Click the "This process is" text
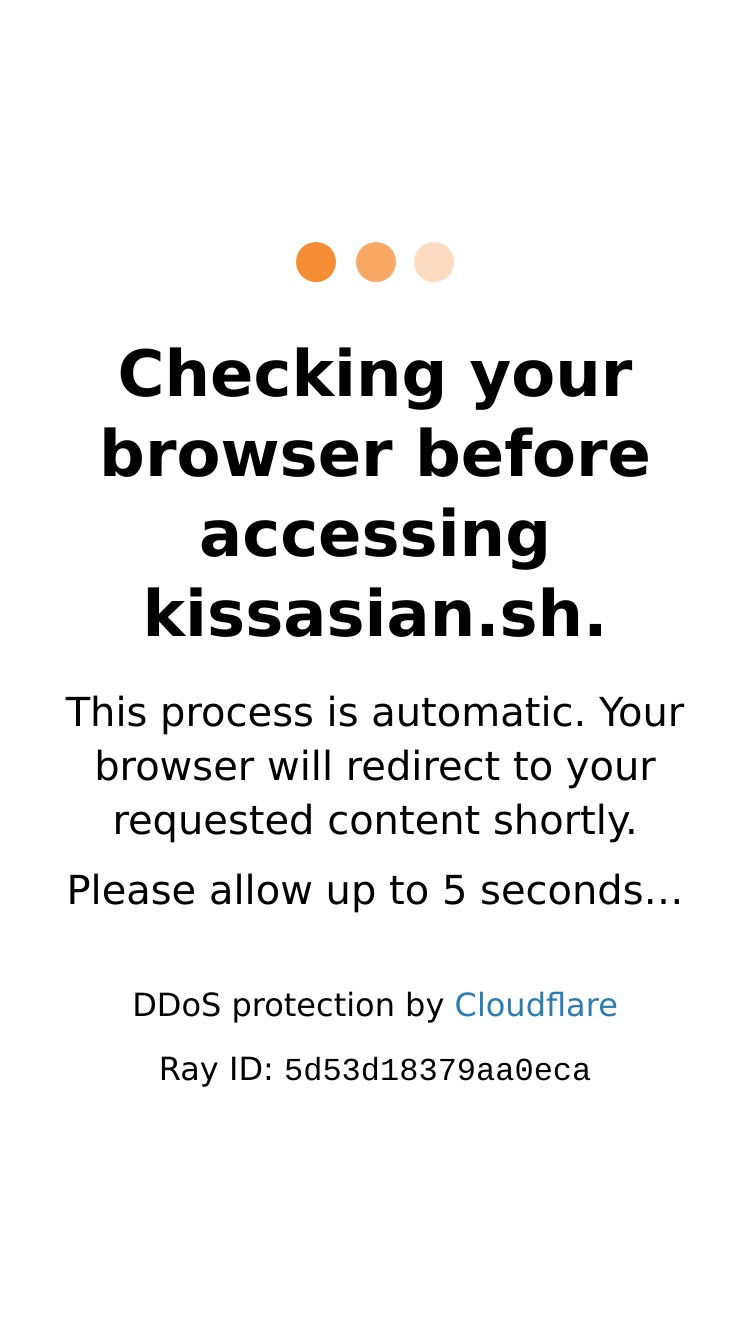This screenshot has width=750, height=1334. click(x=213, y=714)
